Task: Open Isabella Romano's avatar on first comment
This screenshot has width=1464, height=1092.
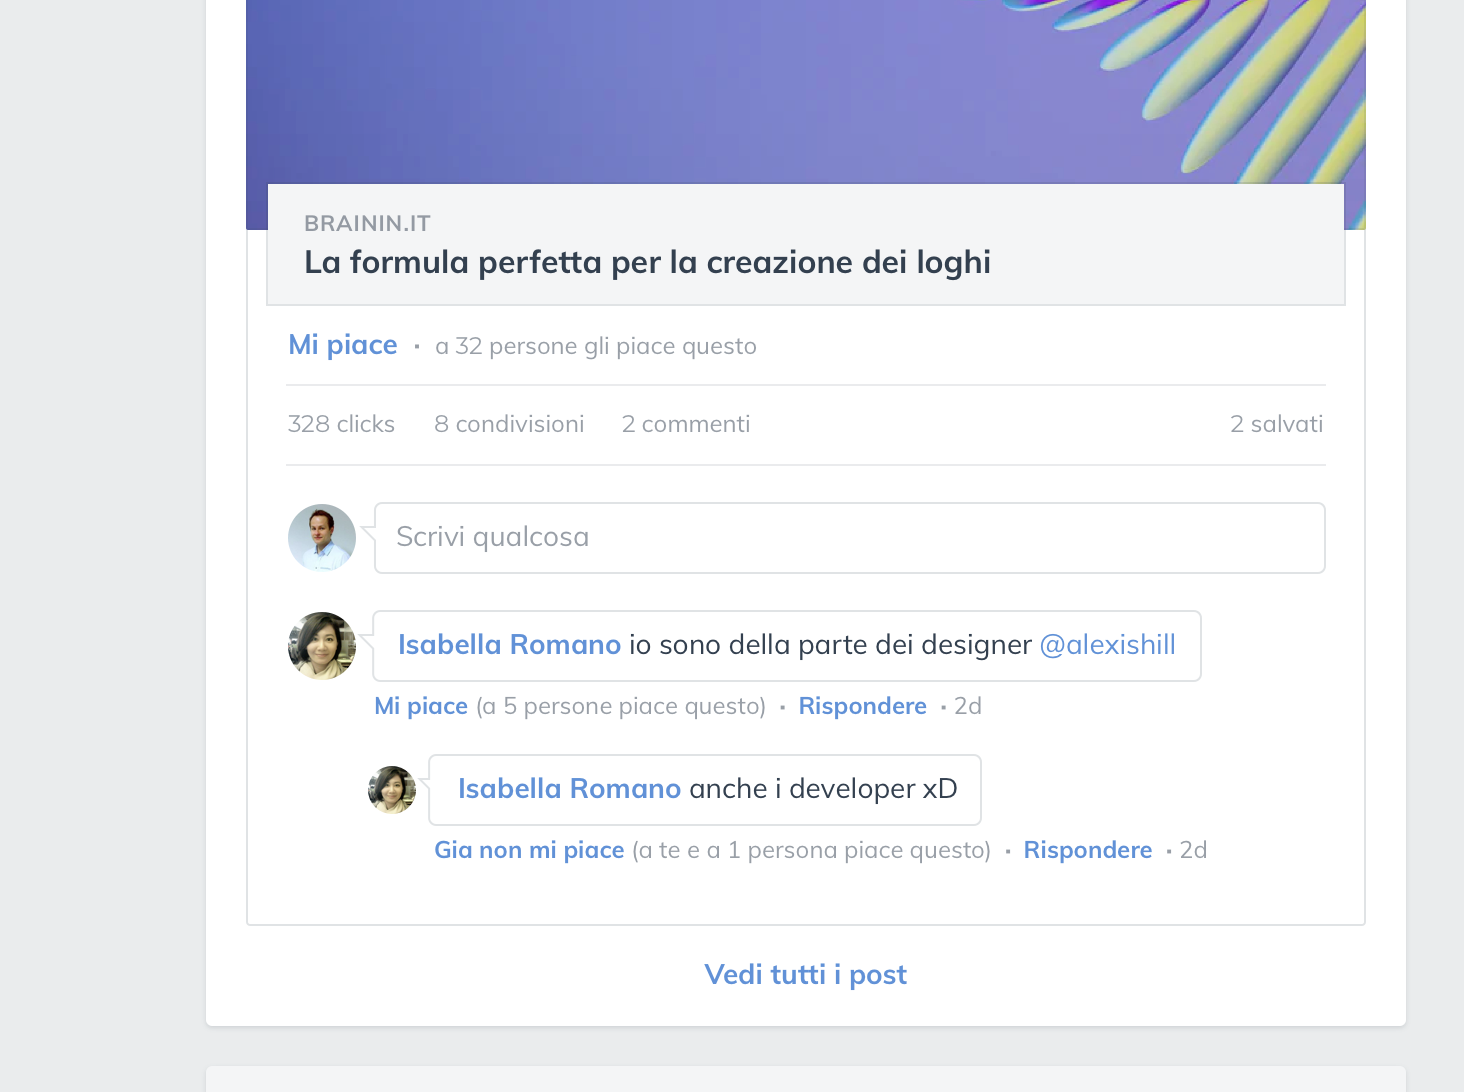Action: click(x=322, y=646)
